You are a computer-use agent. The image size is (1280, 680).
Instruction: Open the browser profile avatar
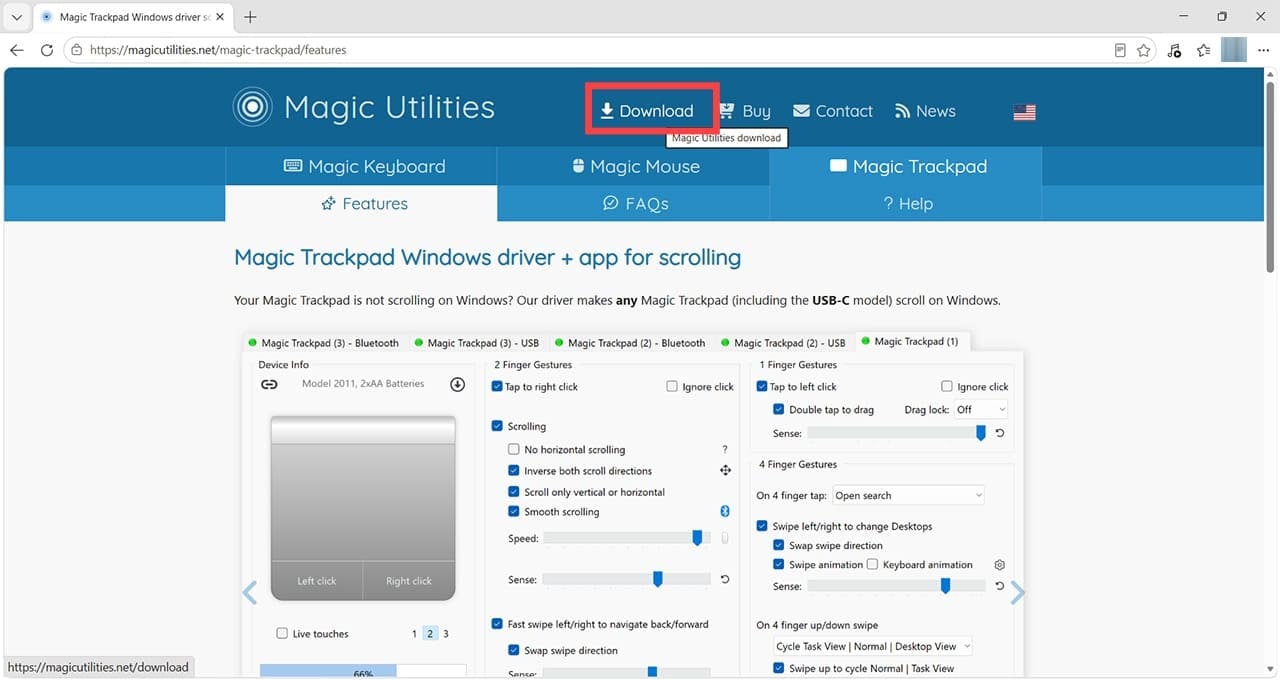pyautogui.click(x=1234, y=50)
